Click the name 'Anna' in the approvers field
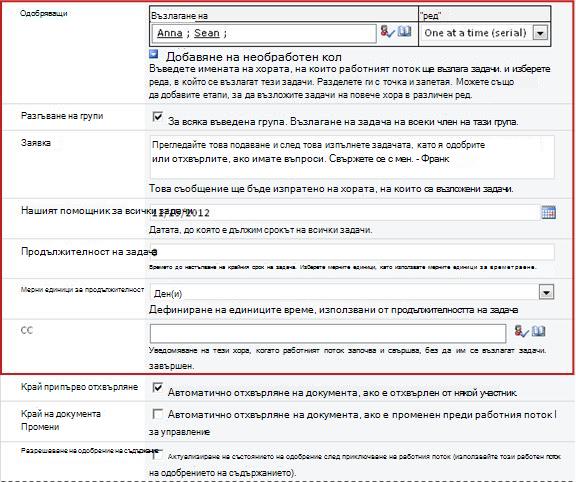576x482 pixels. click(170, 33)
